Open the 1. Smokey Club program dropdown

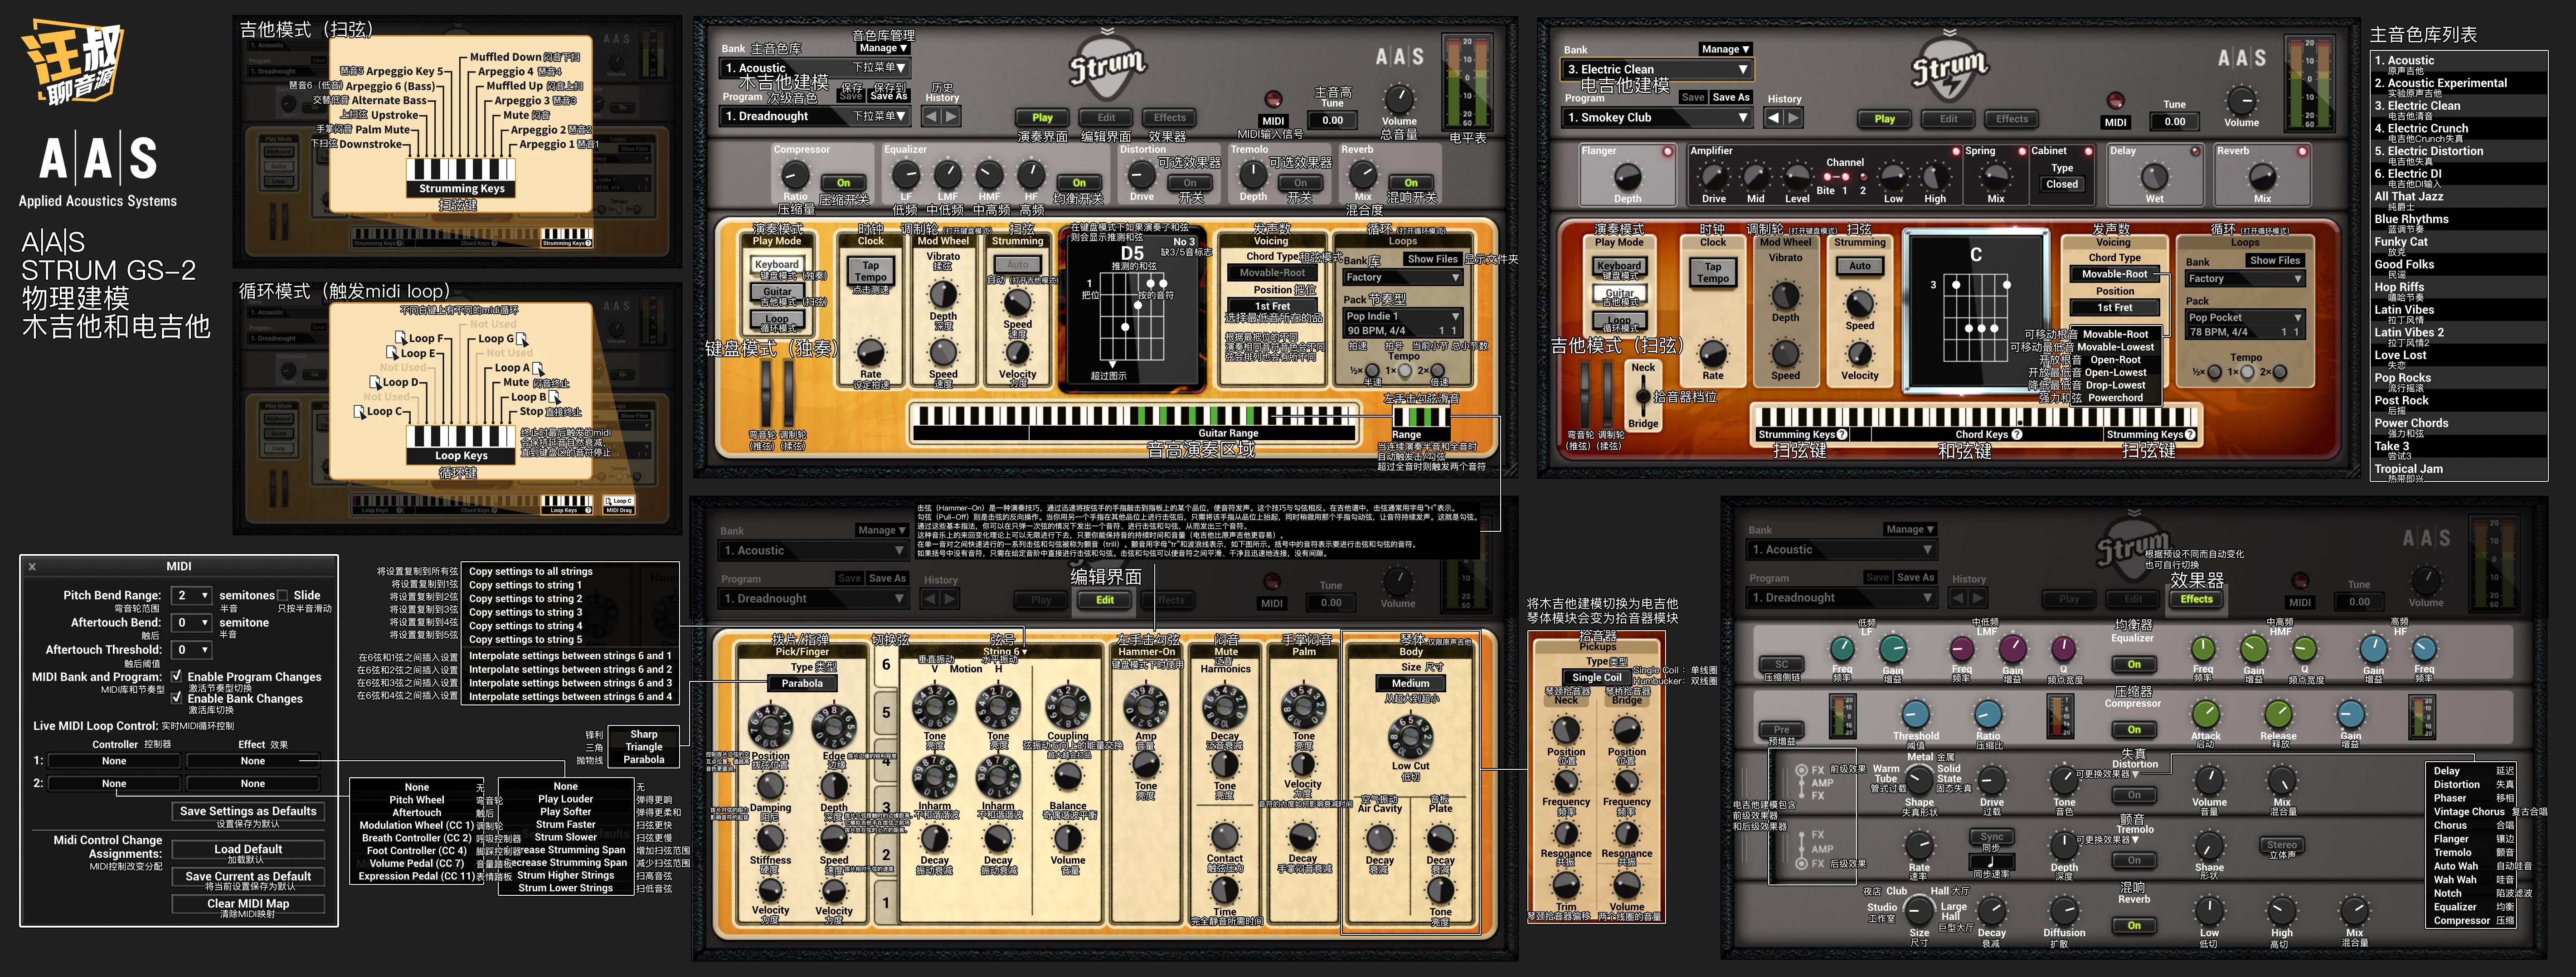coord(1657,117)
